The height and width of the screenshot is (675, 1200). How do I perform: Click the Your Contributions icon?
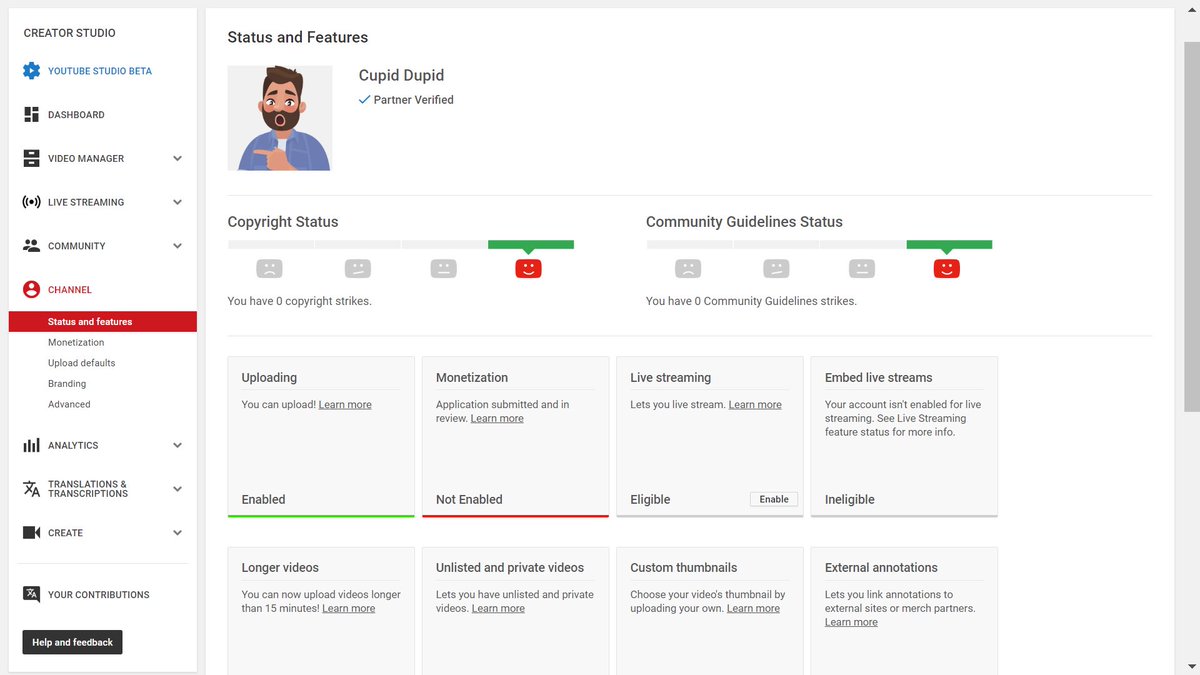pyautogui.click(x=31, y=594)
